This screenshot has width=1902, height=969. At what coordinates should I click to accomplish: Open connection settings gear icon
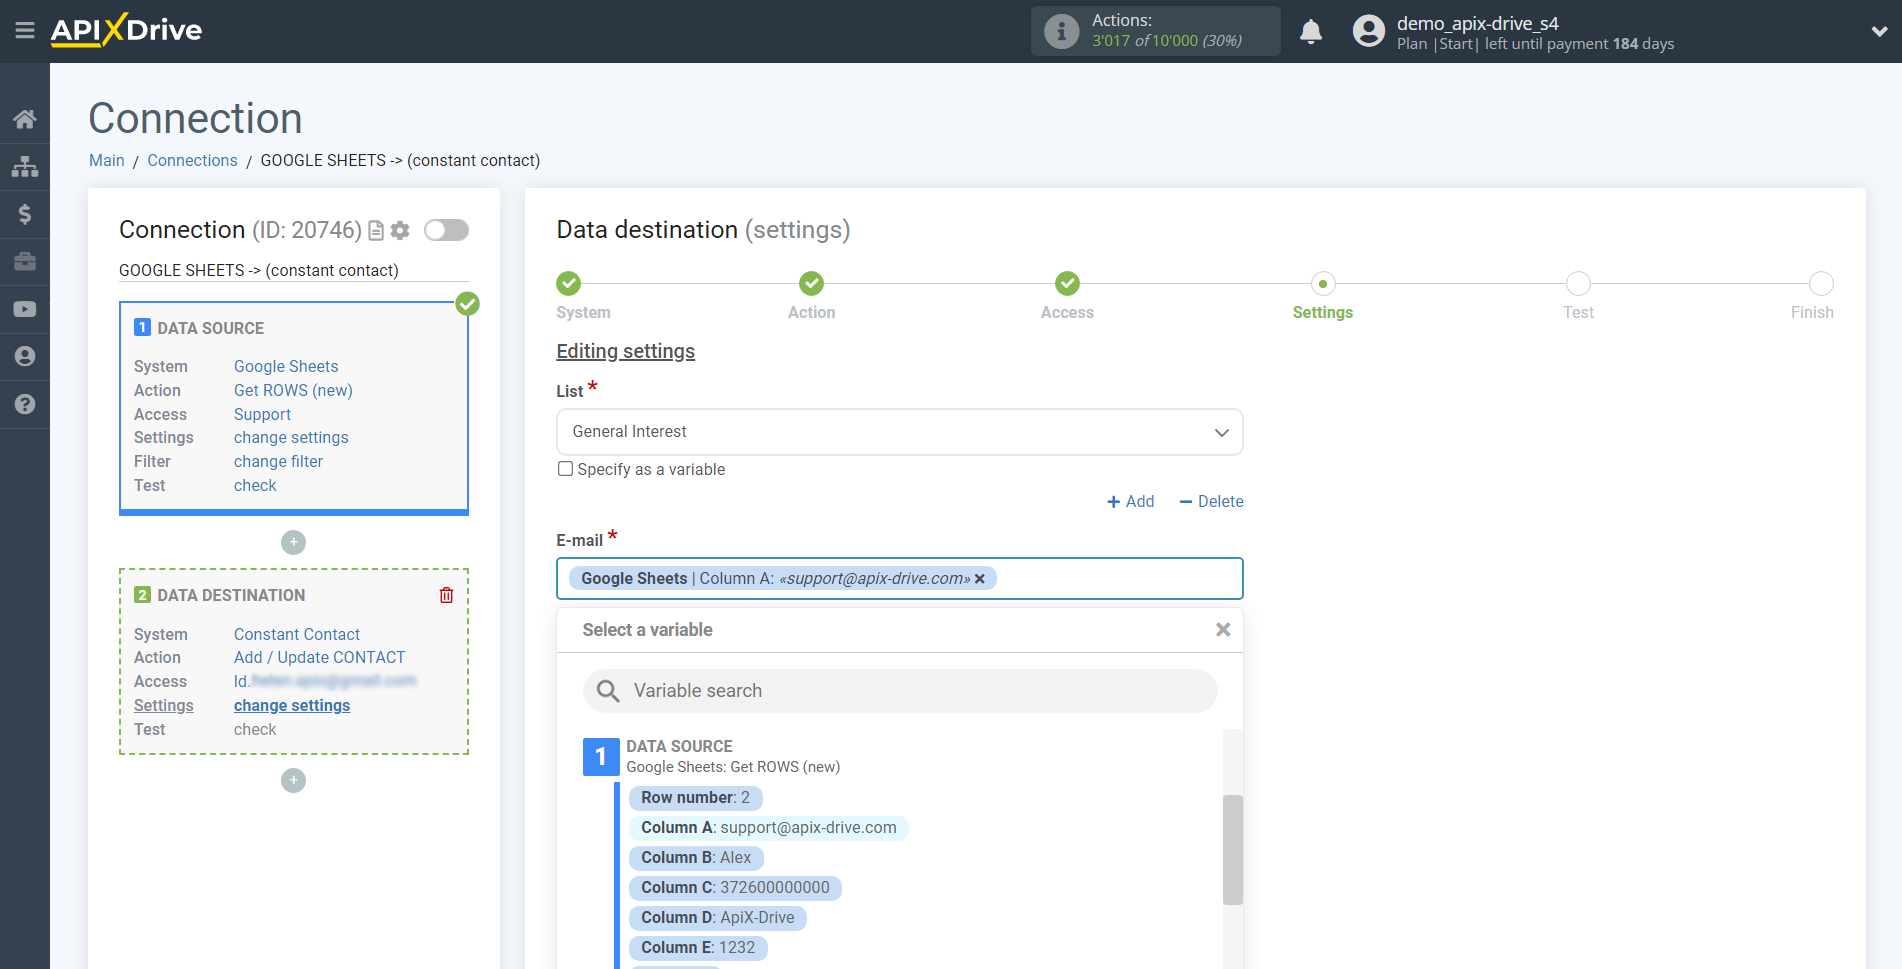point(400,231)
